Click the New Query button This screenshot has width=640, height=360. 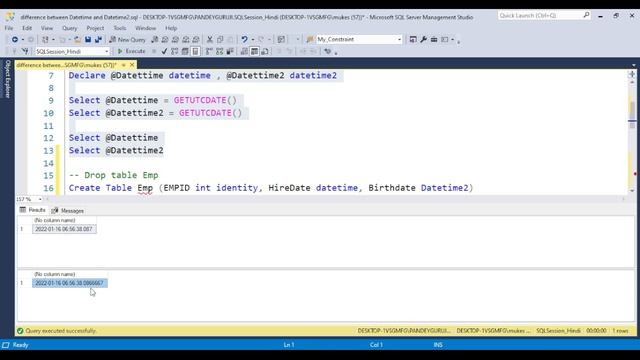[x=127, y=40]
